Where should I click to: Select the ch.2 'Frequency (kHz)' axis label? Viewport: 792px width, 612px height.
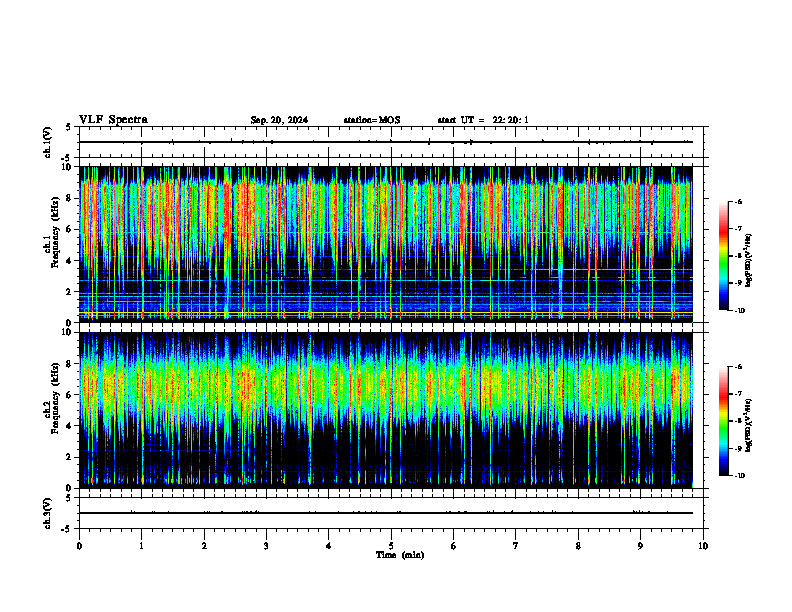point(55,398)
